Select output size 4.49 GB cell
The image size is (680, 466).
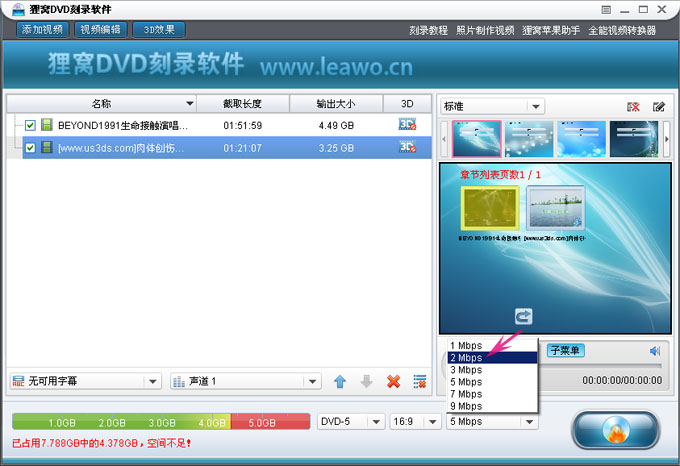click(x=336, y=125)
